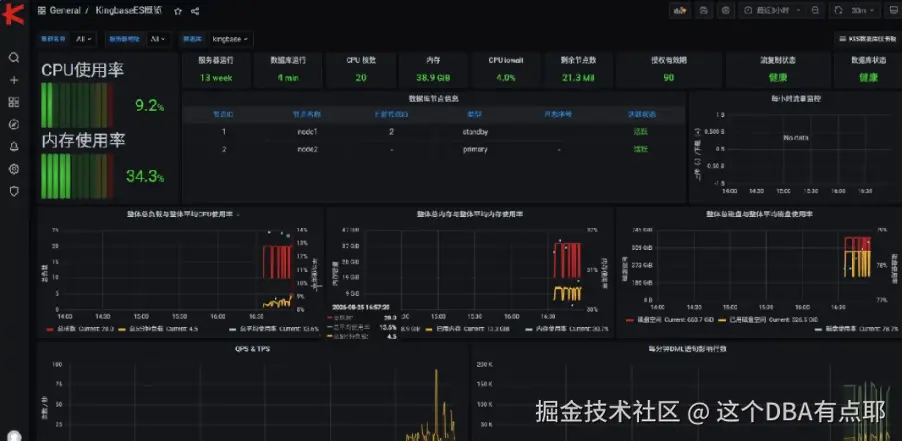Click the 4 min database uptime value

288,78
